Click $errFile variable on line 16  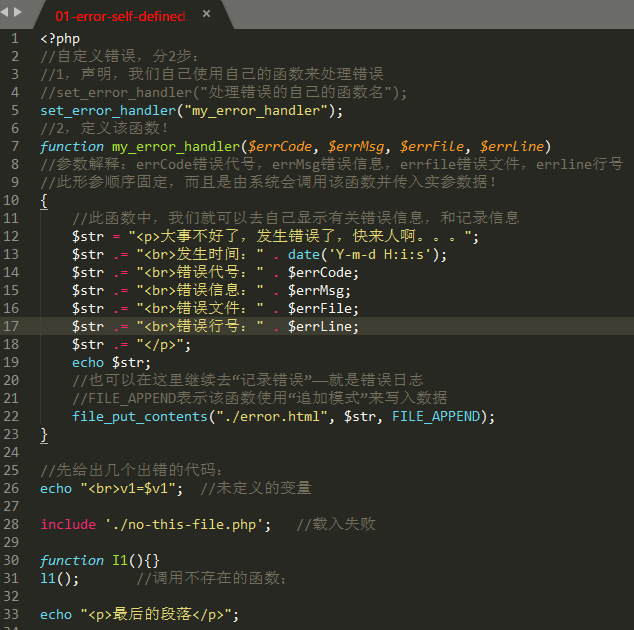point(320,309)
